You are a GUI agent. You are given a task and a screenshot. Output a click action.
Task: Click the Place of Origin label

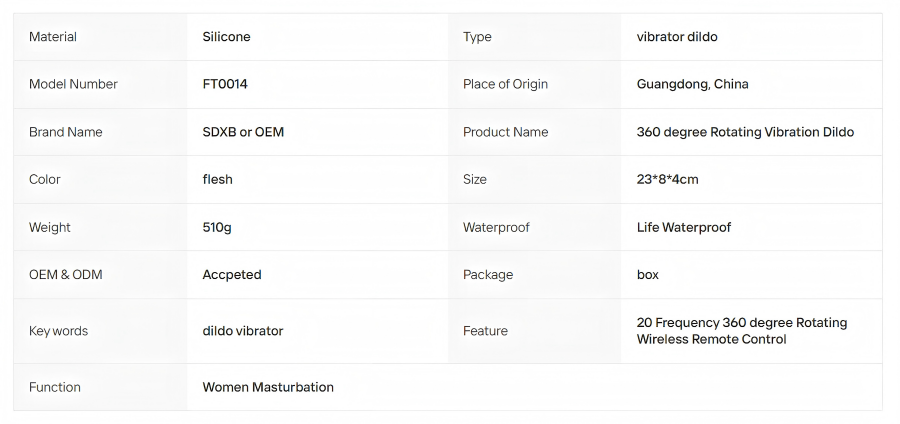point(506,84)
